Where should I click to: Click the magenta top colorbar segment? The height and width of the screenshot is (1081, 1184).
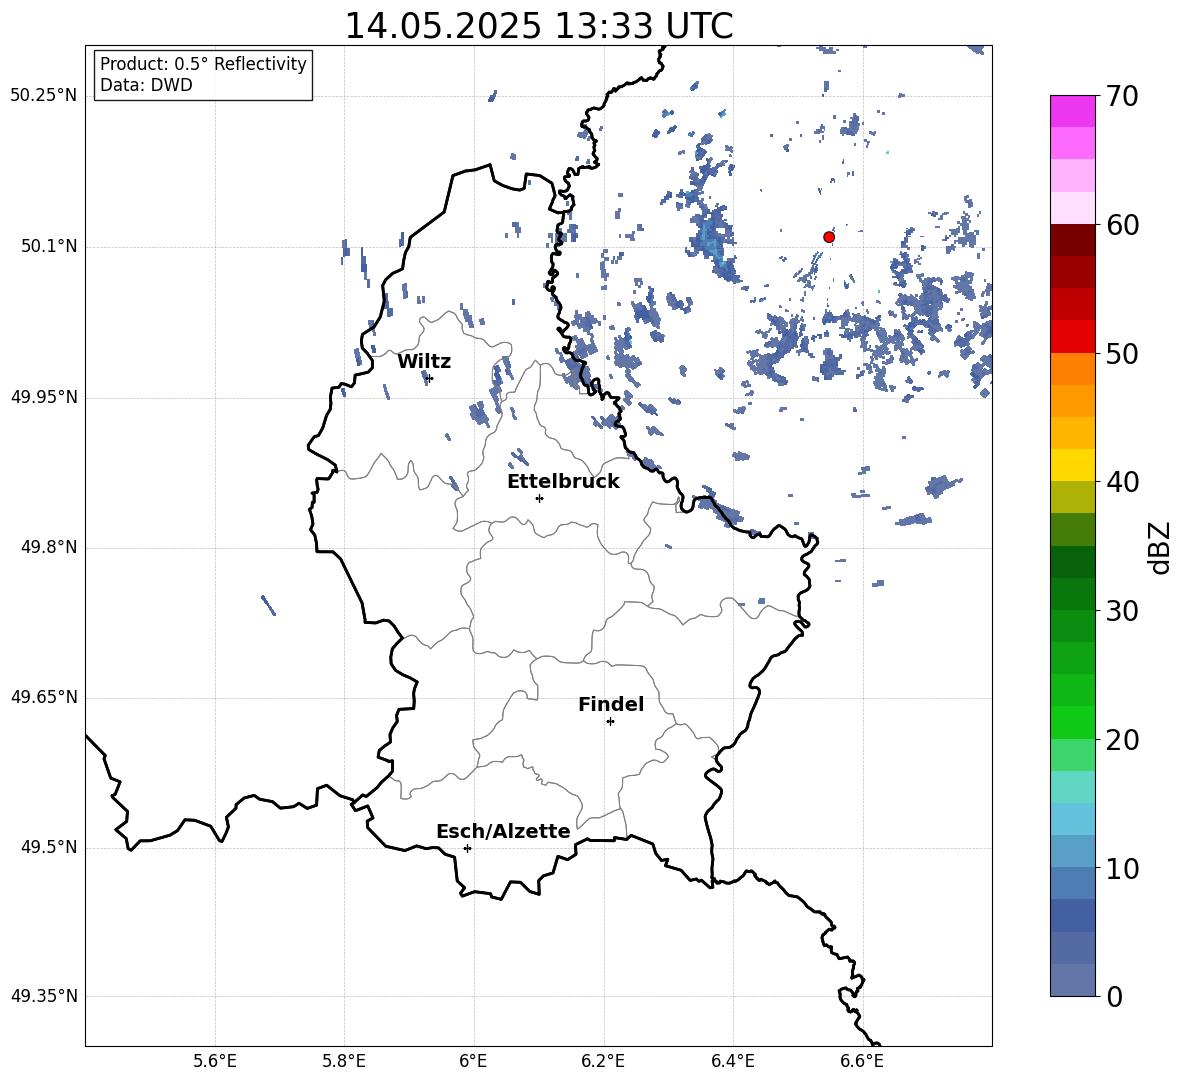1072,111
